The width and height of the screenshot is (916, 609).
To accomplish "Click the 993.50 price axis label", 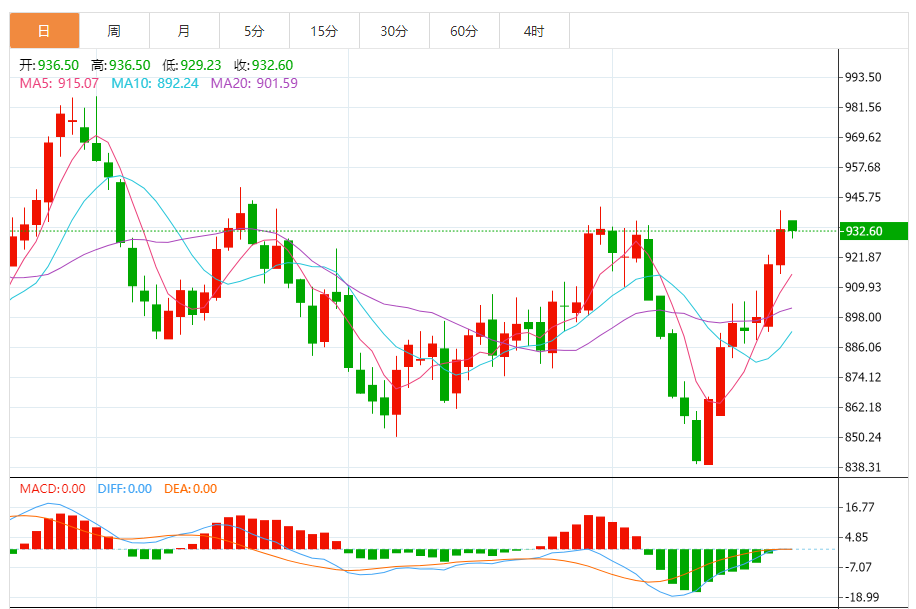I will [863, 77].
